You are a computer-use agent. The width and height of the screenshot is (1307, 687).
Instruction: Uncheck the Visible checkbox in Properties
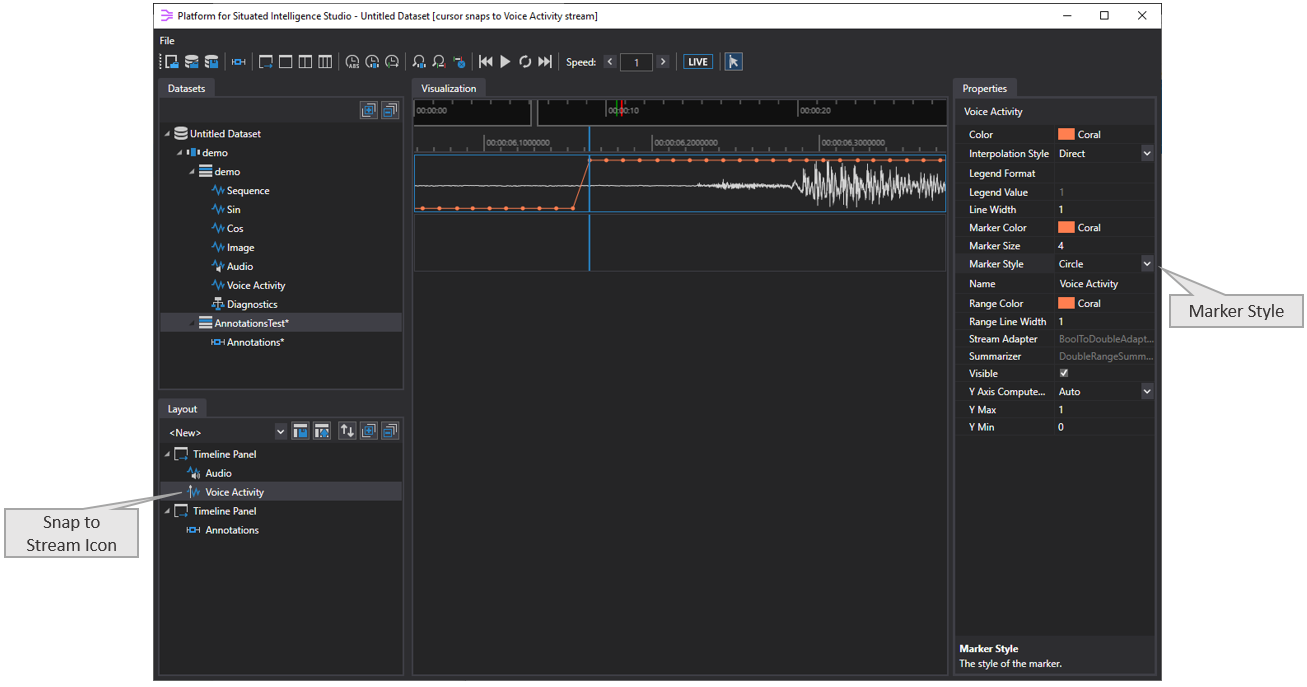coord(1064,373)
